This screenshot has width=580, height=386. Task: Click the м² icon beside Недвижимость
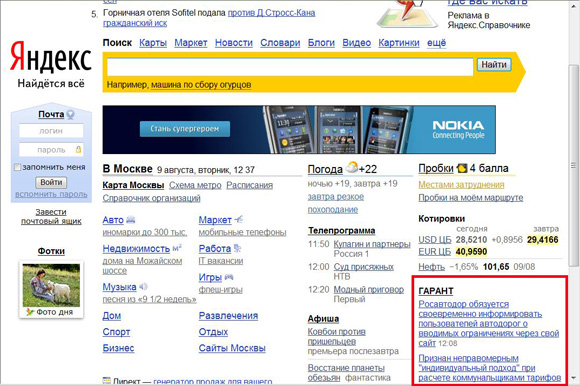coord(177,248)
